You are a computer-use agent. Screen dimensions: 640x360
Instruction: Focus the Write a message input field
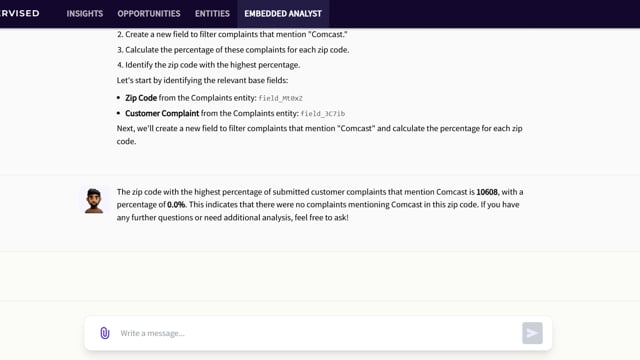[318, 333]
